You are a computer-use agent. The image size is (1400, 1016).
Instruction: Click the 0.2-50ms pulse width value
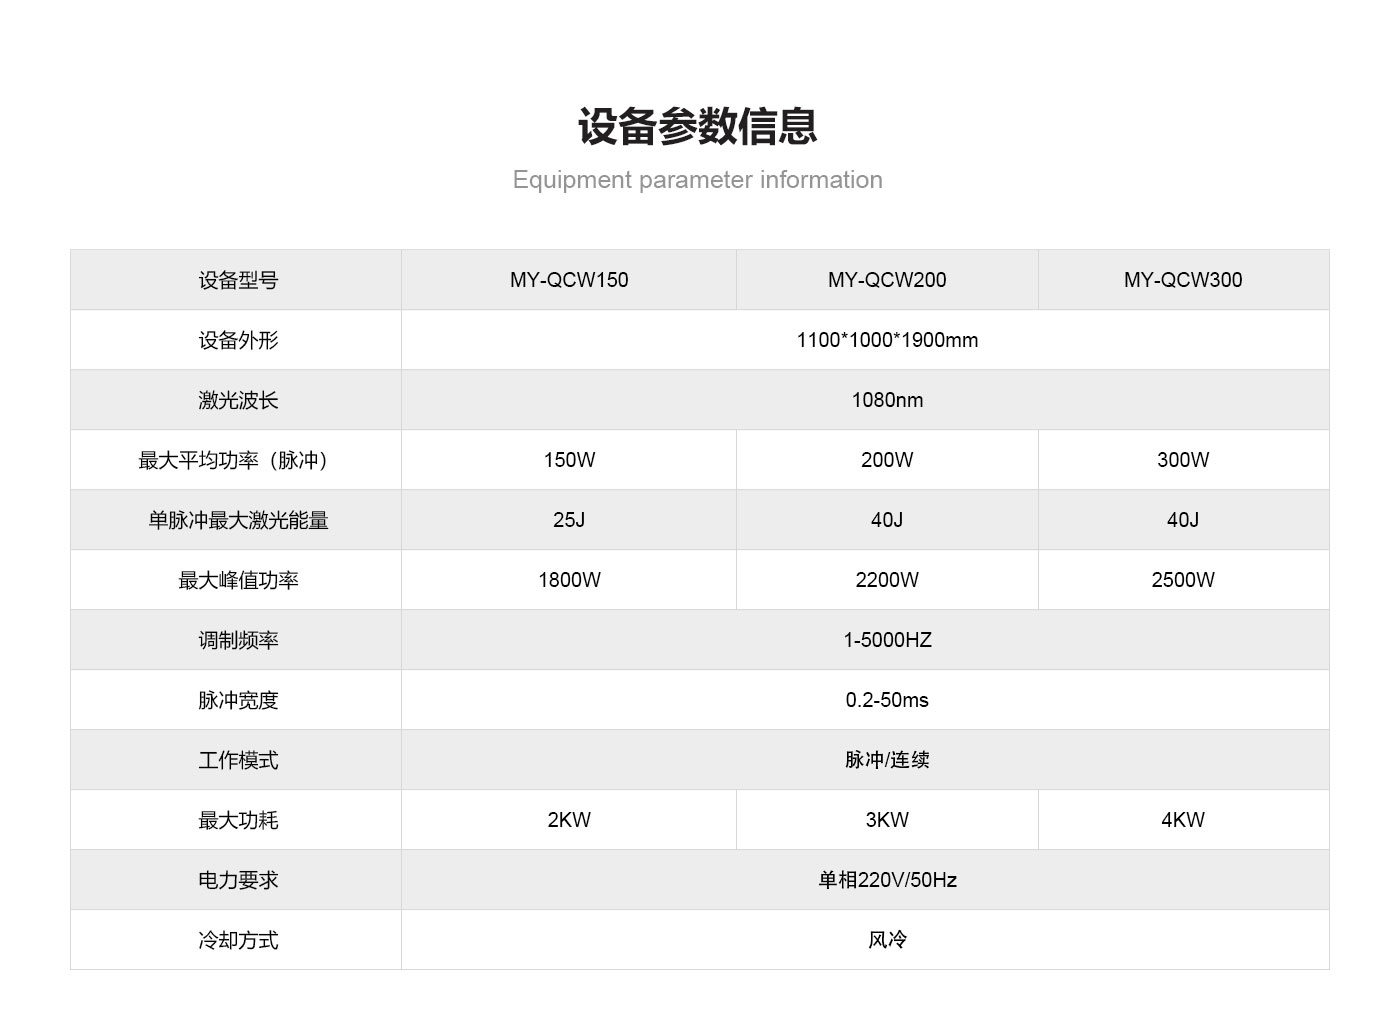click(x=886, y=700)
